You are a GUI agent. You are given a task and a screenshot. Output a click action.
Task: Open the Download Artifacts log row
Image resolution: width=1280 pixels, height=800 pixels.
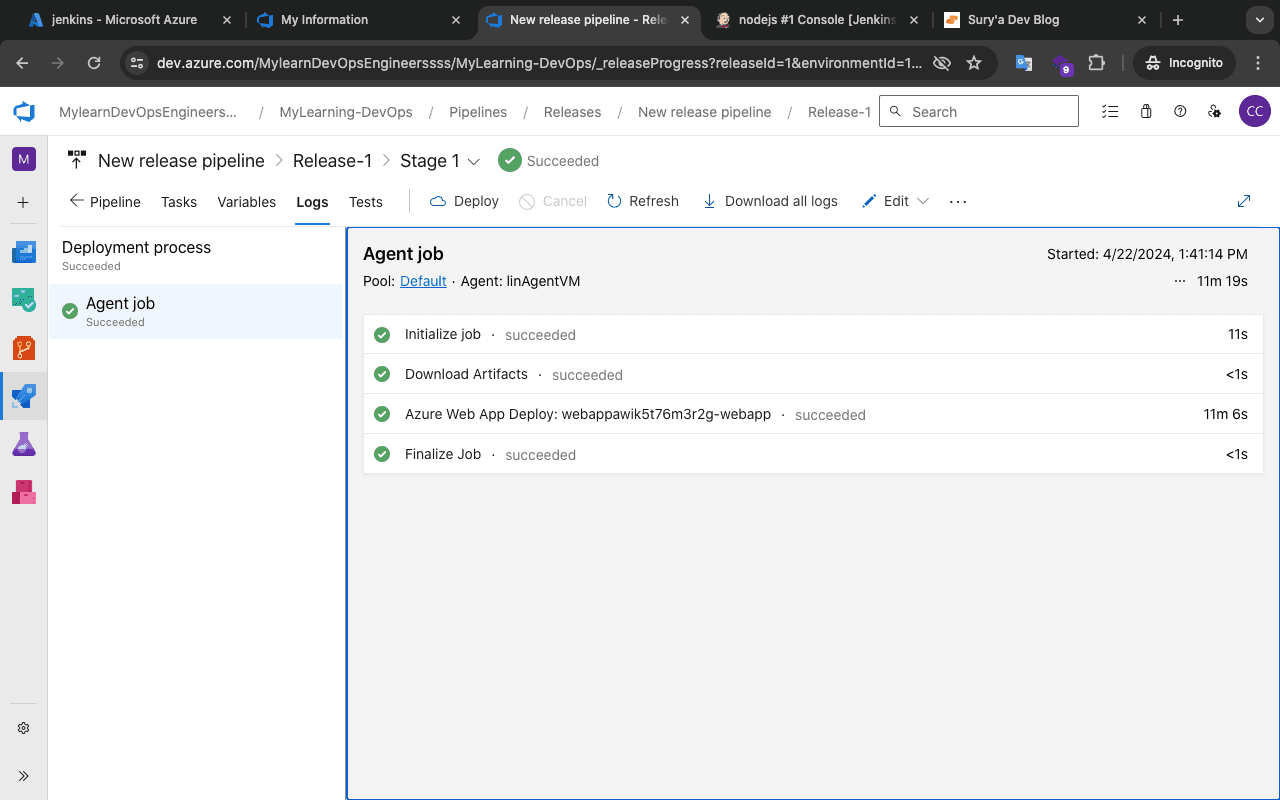[x=813, y=374]
